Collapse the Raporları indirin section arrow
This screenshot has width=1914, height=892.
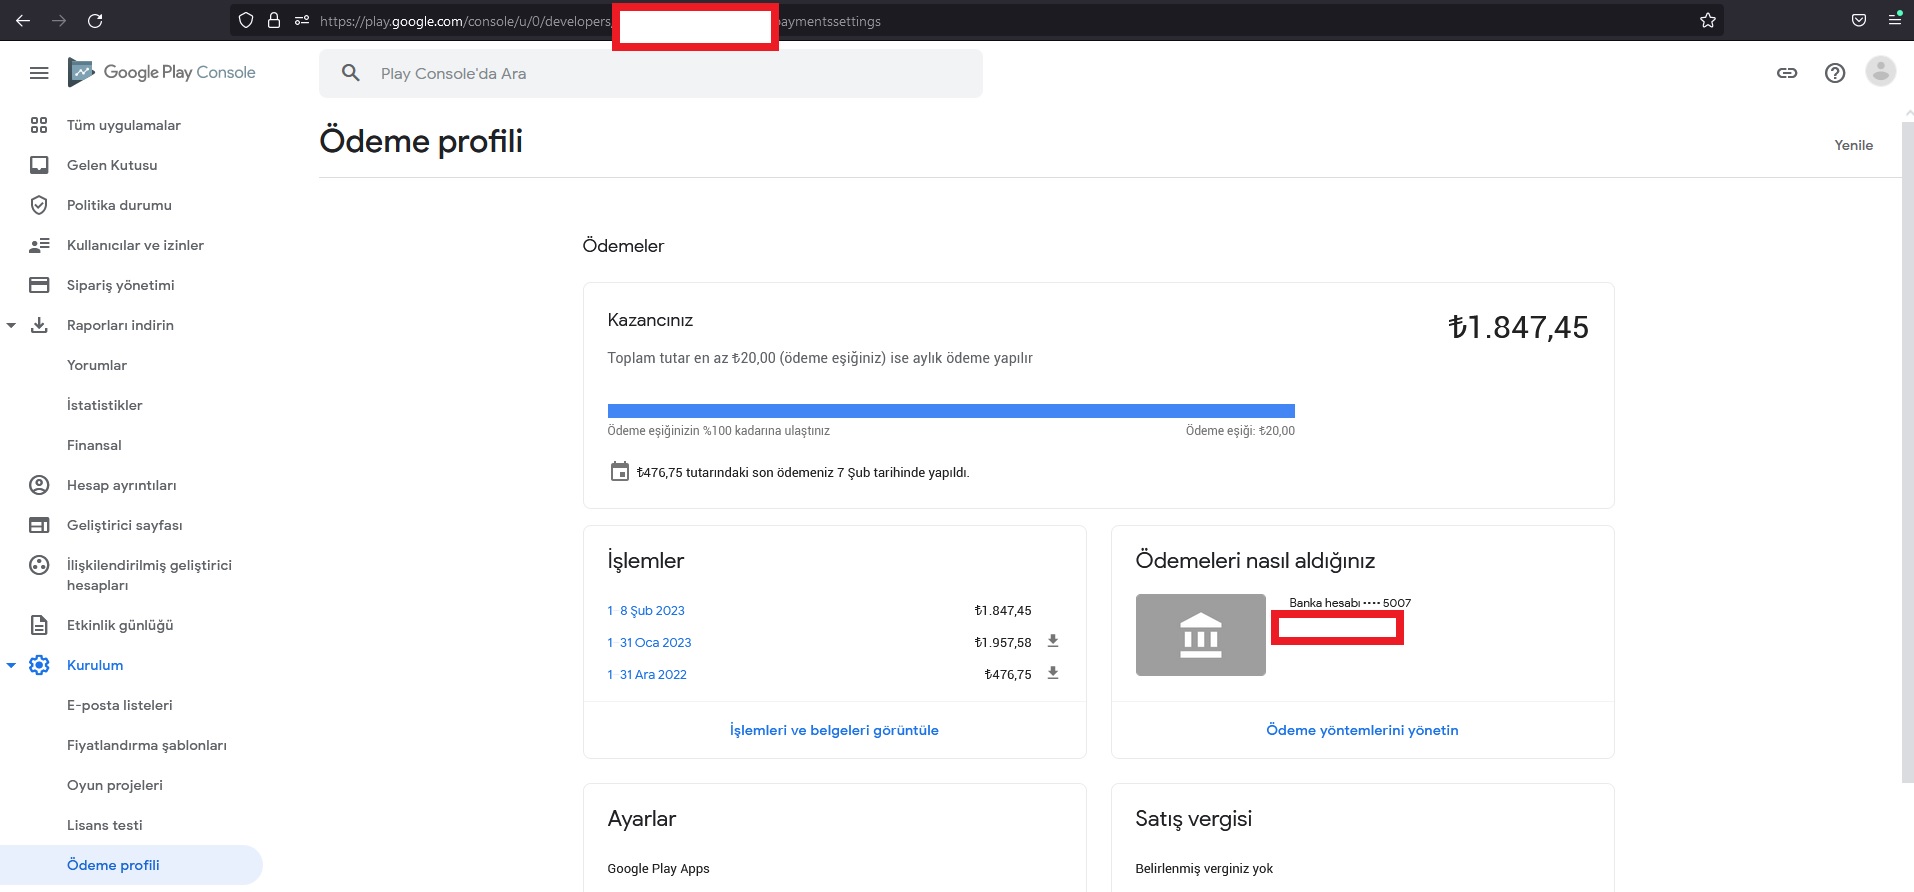(x=11, y=325)
